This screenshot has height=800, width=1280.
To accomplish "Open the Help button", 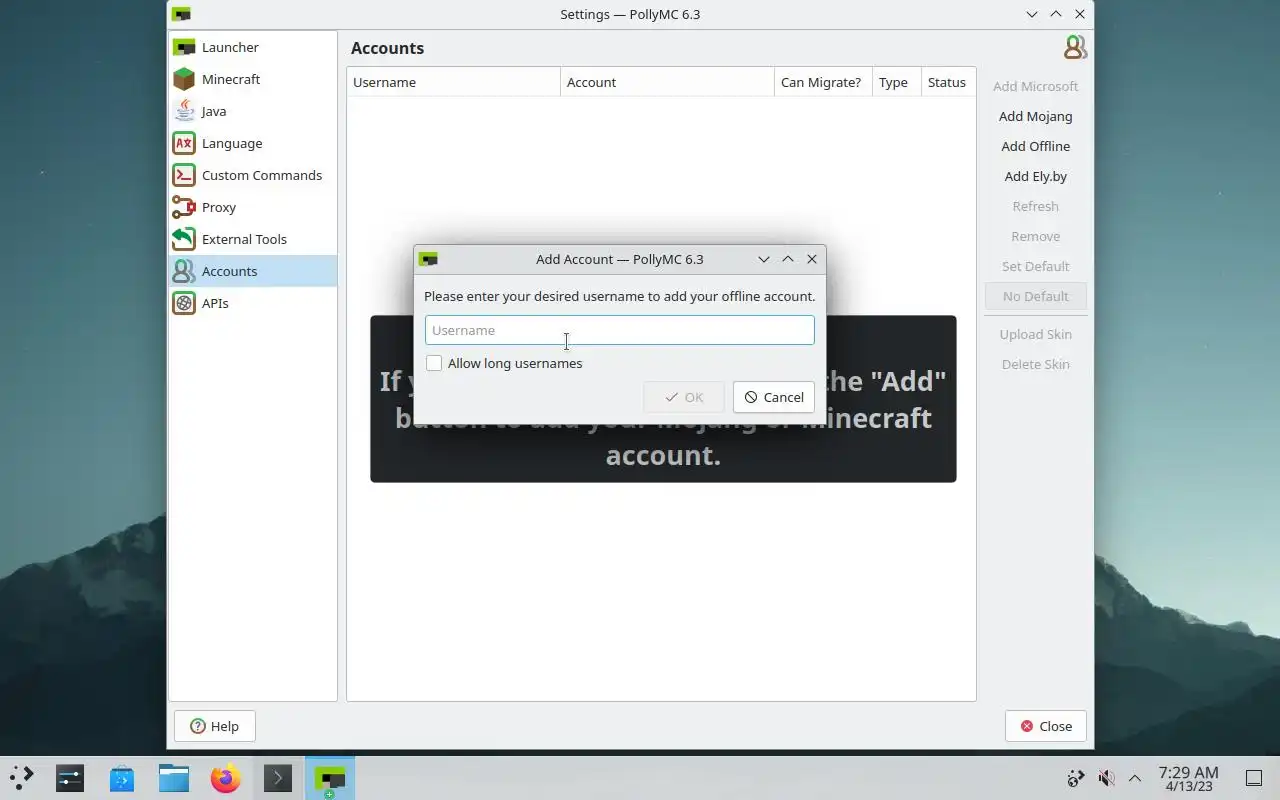I will coord(214,726).
